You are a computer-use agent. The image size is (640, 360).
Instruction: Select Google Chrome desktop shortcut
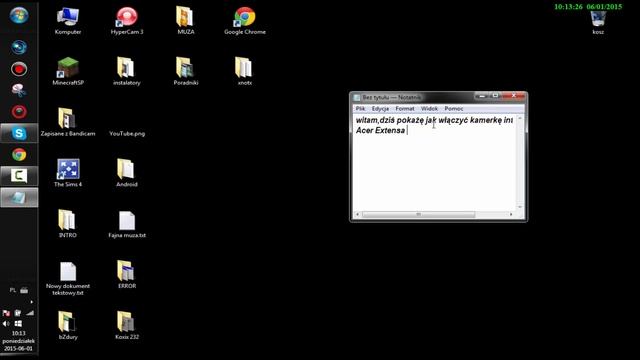coord(245,21)
